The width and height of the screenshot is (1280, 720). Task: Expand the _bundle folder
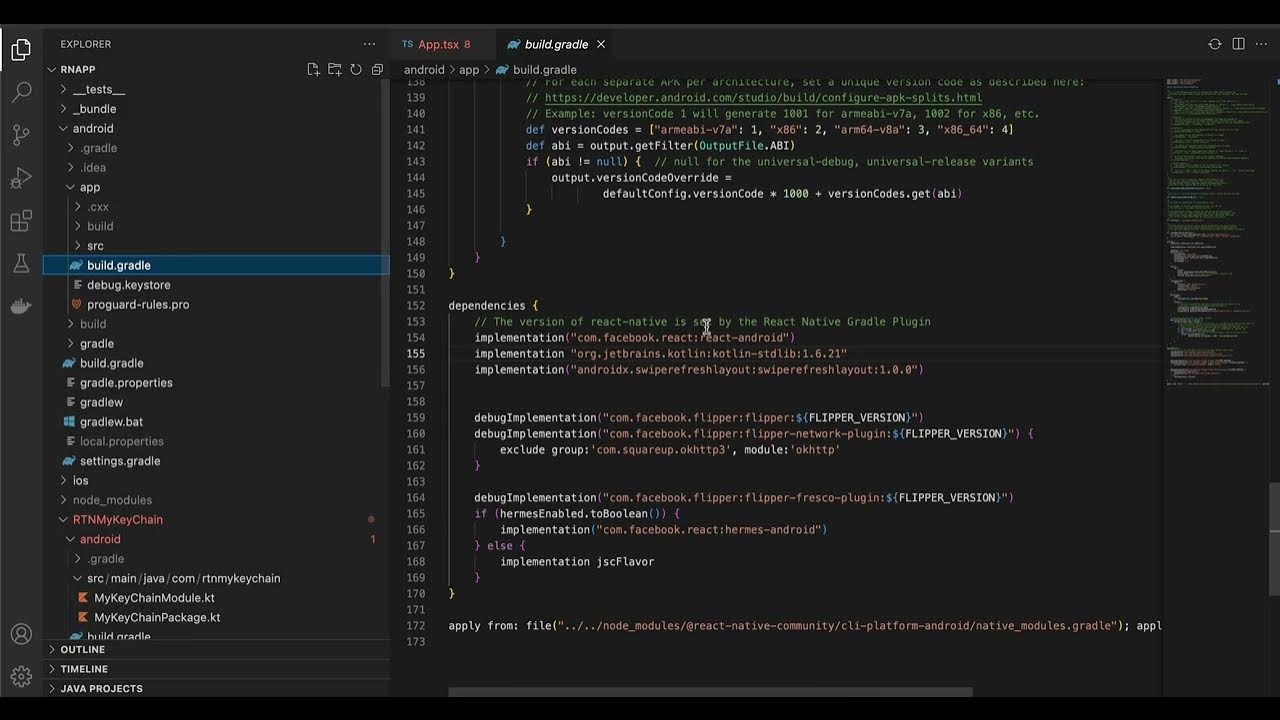[94, 109]
